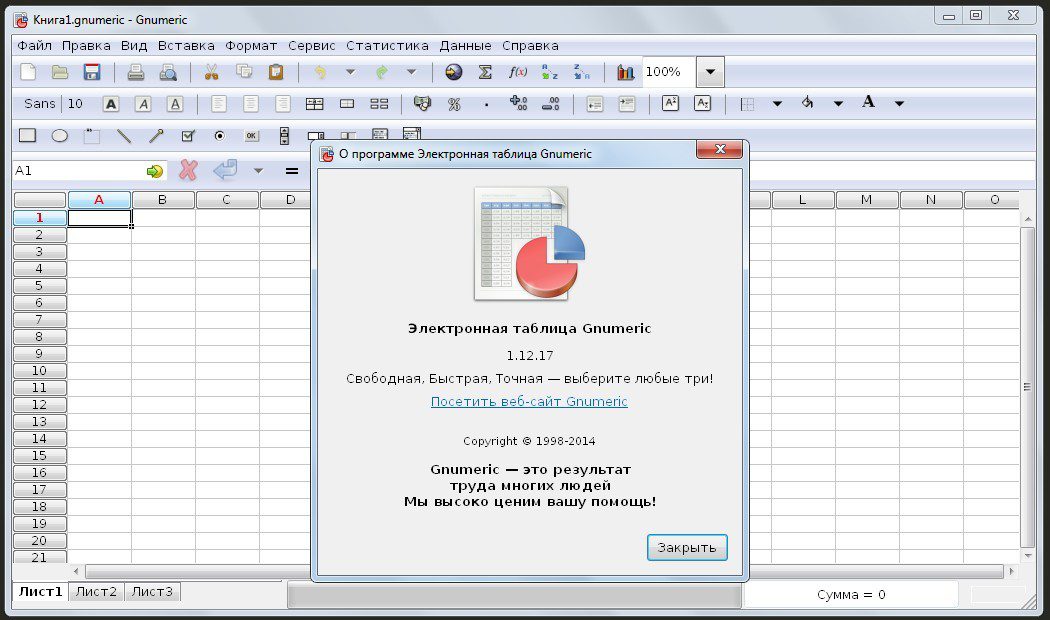Click the Сумма = 0 status area

(851, 595)
